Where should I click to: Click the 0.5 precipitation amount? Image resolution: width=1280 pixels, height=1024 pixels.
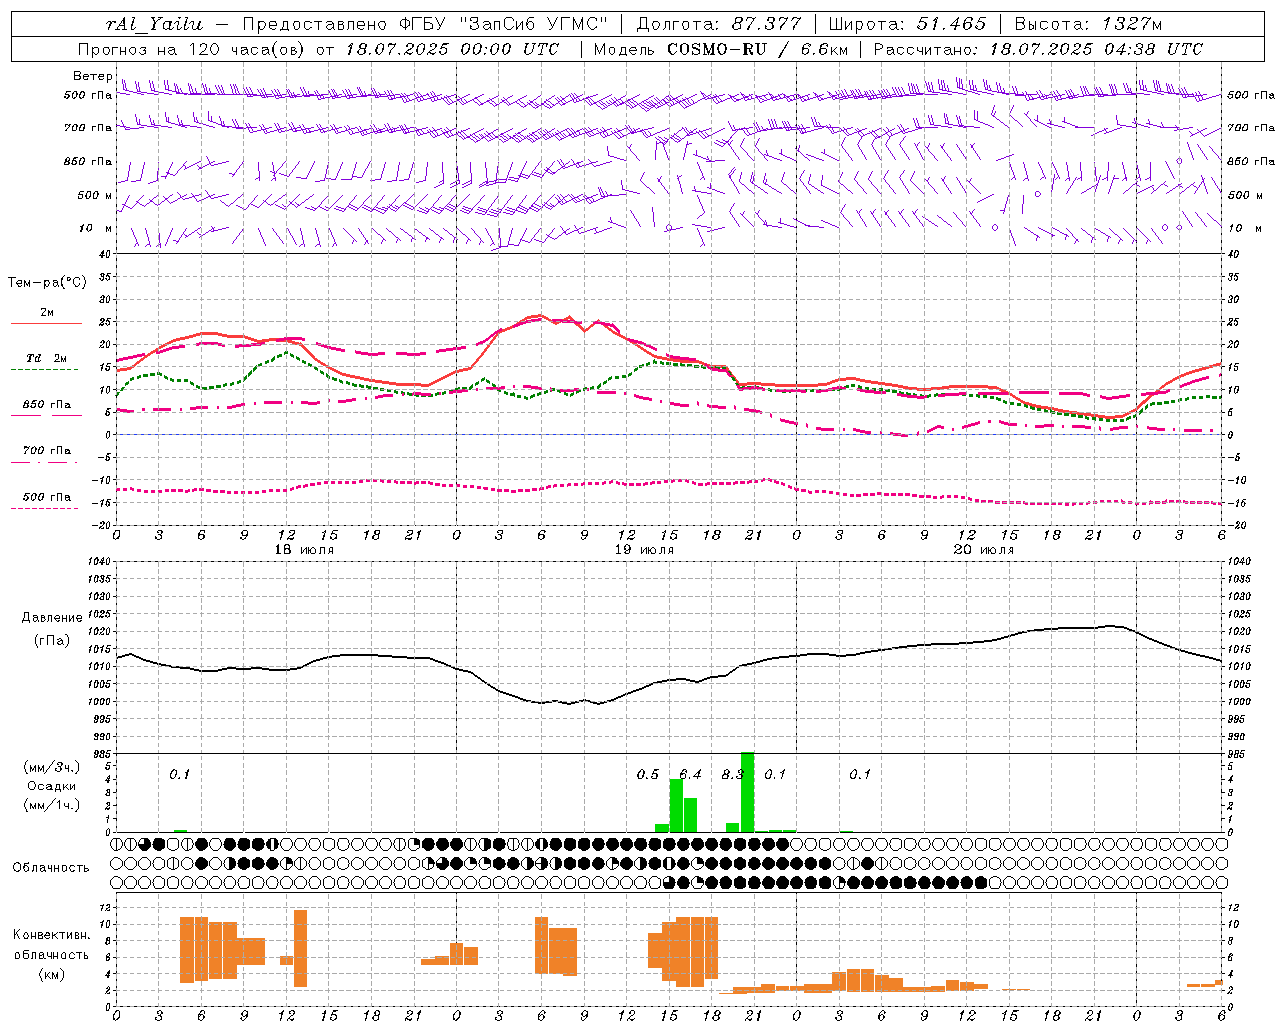point(648,774)
